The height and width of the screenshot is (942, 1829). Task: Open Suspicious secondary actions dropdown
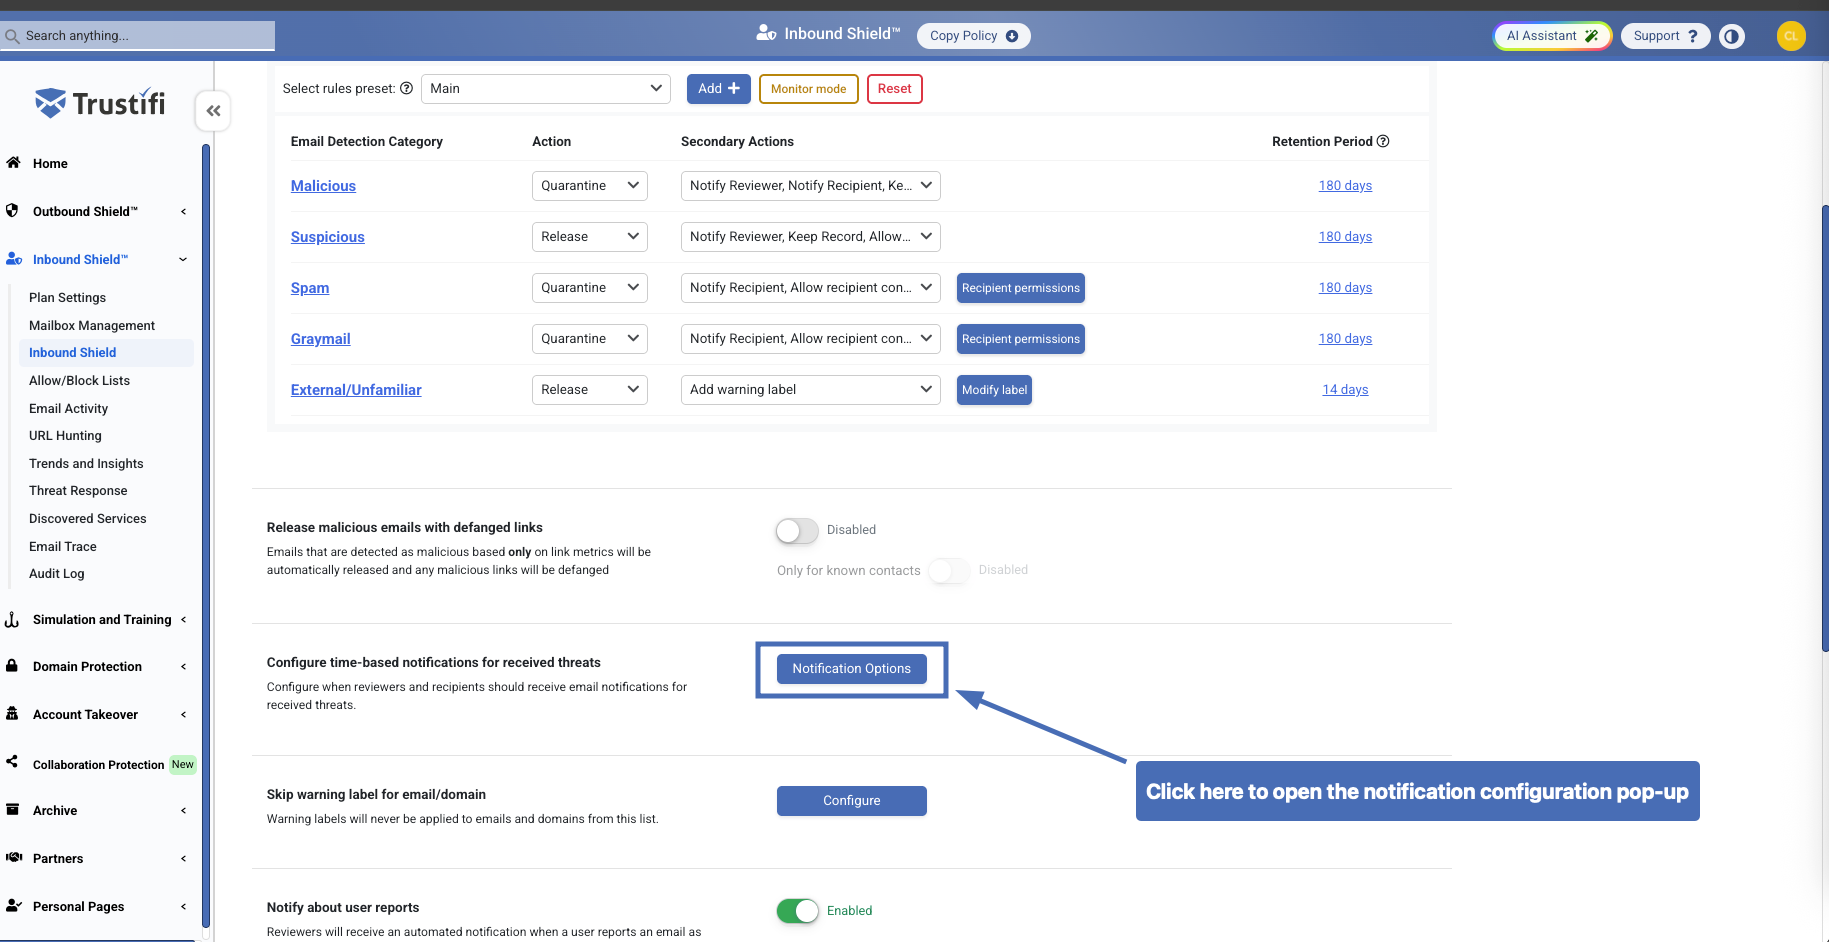point(811,237)
